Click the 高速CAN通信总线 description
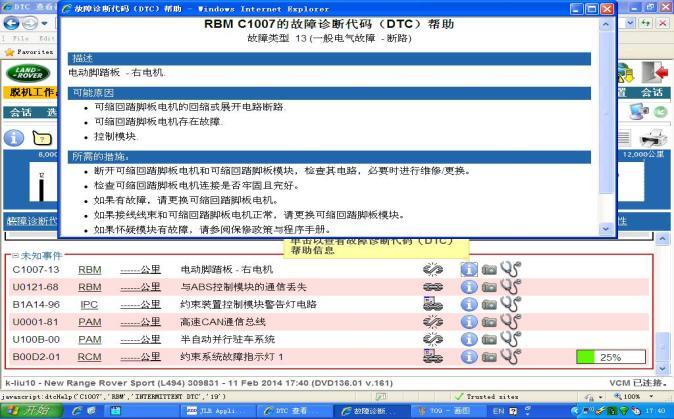This screenshot has width=674, height=419. (223, 322)
